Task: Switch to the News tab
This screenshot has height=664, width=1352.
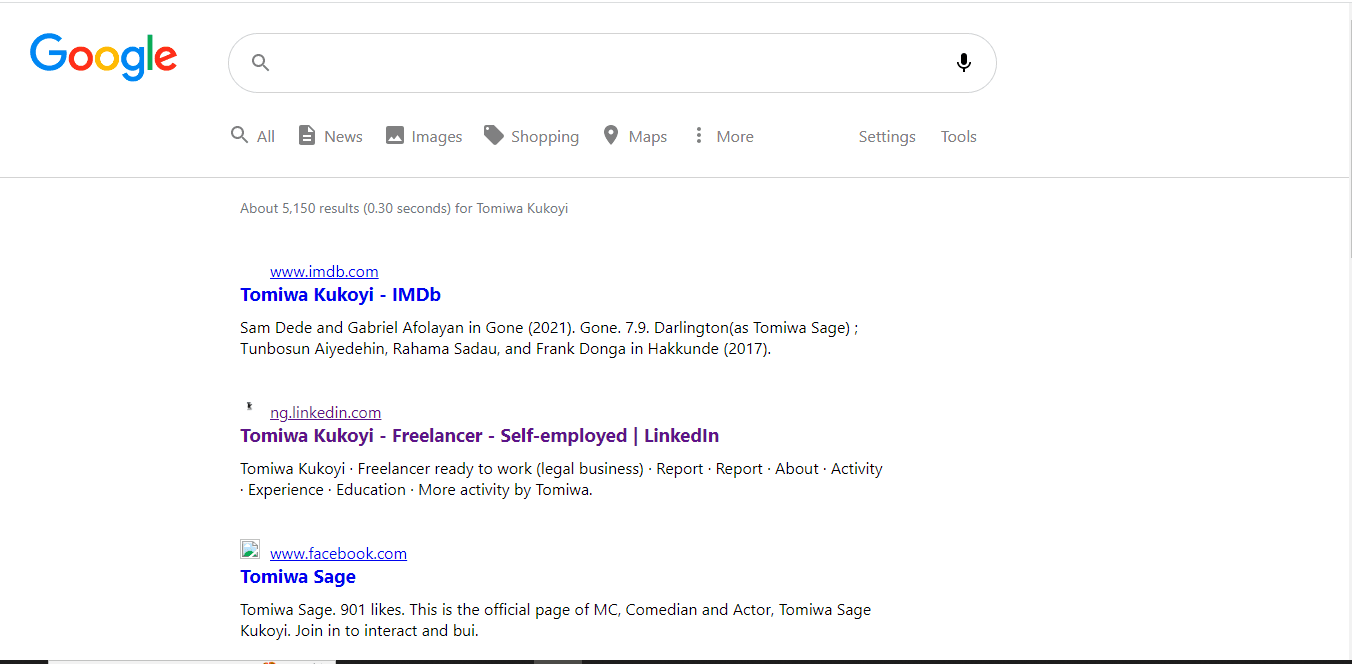Action: point(330,136)
